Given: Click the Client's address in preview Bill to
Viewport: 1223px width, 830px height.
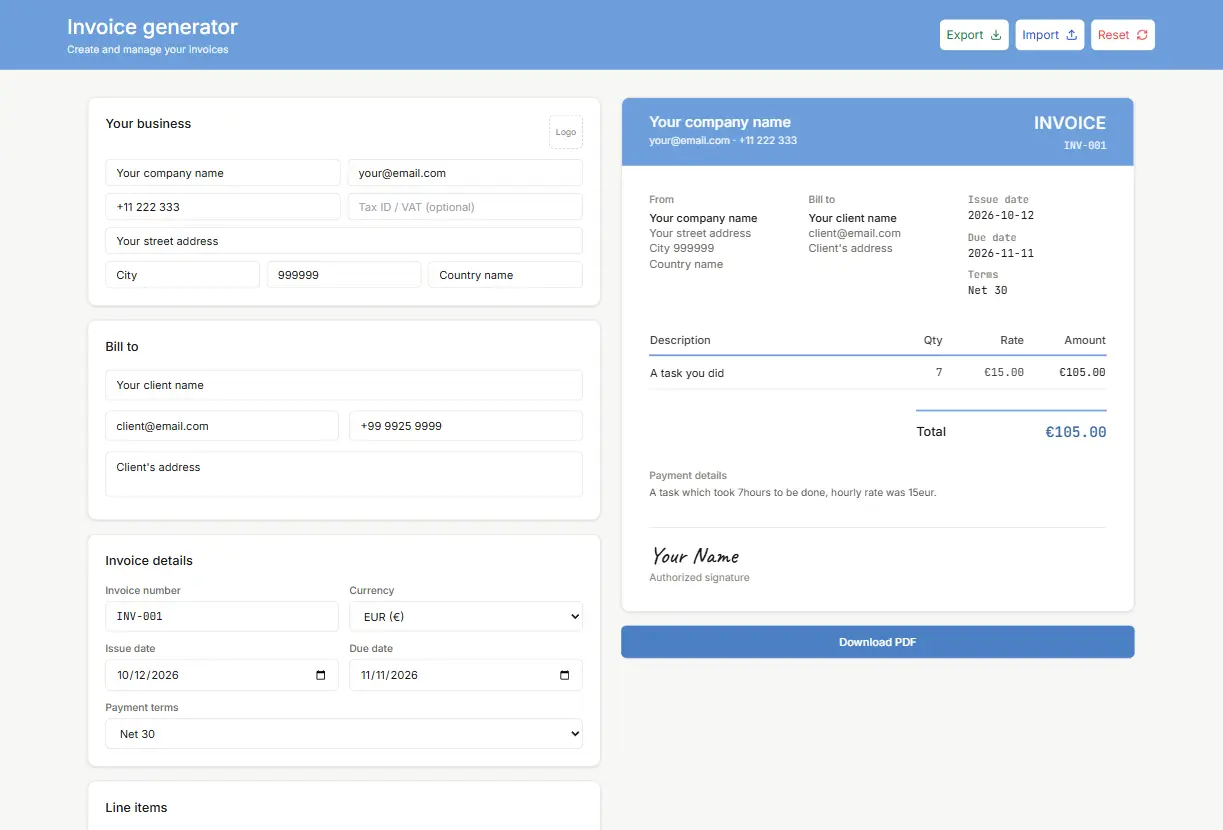Looking at the screenshot, I should click(x=851, y=248).
